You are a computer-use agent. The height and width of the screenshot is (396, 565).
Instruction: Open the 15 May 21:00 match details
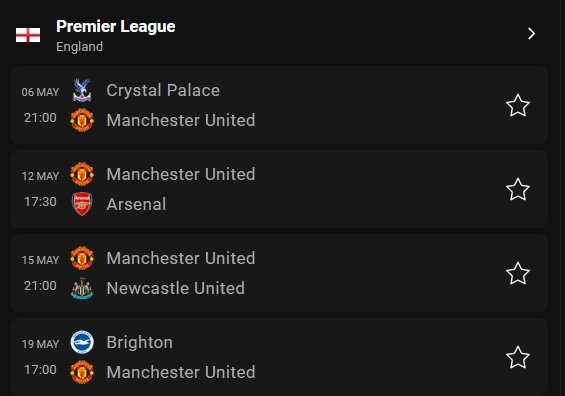279,273
